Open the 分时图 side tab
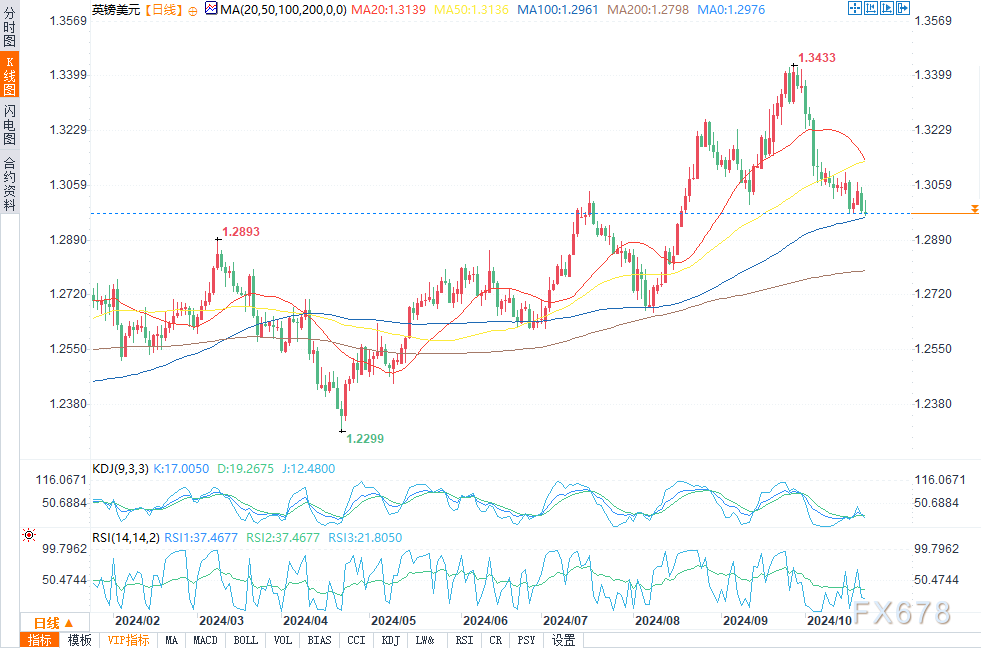The height and width of the screenshot is (648, 981). [x=9, y=26]
